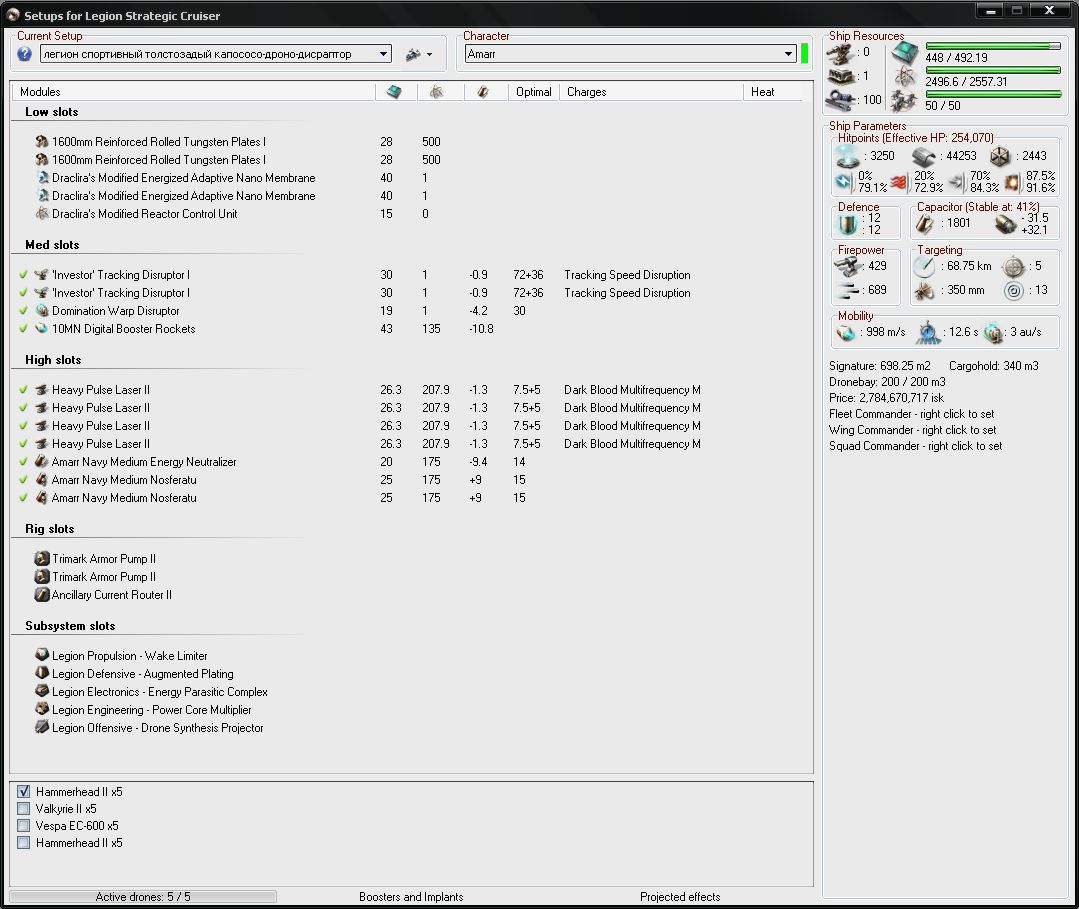Click the drone bandwidth bar 50 / 50
Image resolution: width=1079 pixels, height=909 pixels.
993,94
